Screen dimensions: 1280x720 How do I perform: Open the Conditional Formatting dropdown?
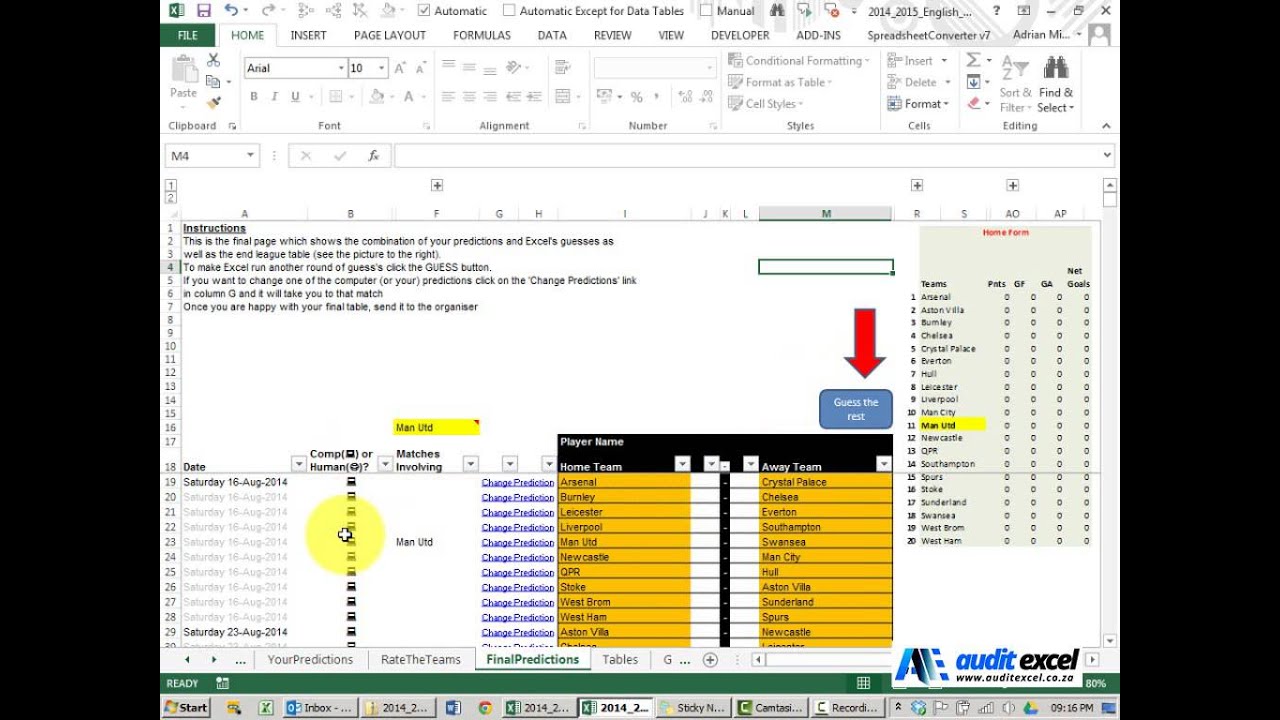(x=798, y=61)
